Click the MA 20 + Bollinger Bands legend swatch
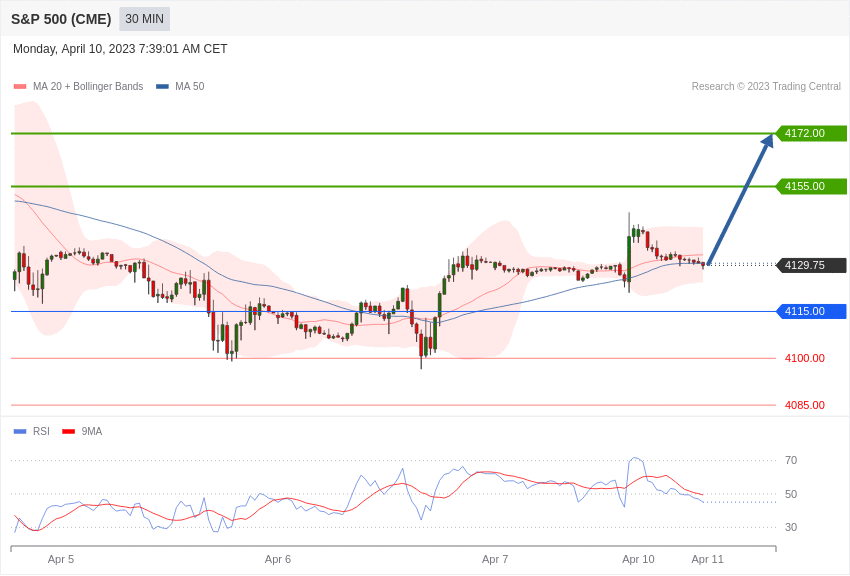The width and height of the screenshot is (850, 576). [20, 87]
